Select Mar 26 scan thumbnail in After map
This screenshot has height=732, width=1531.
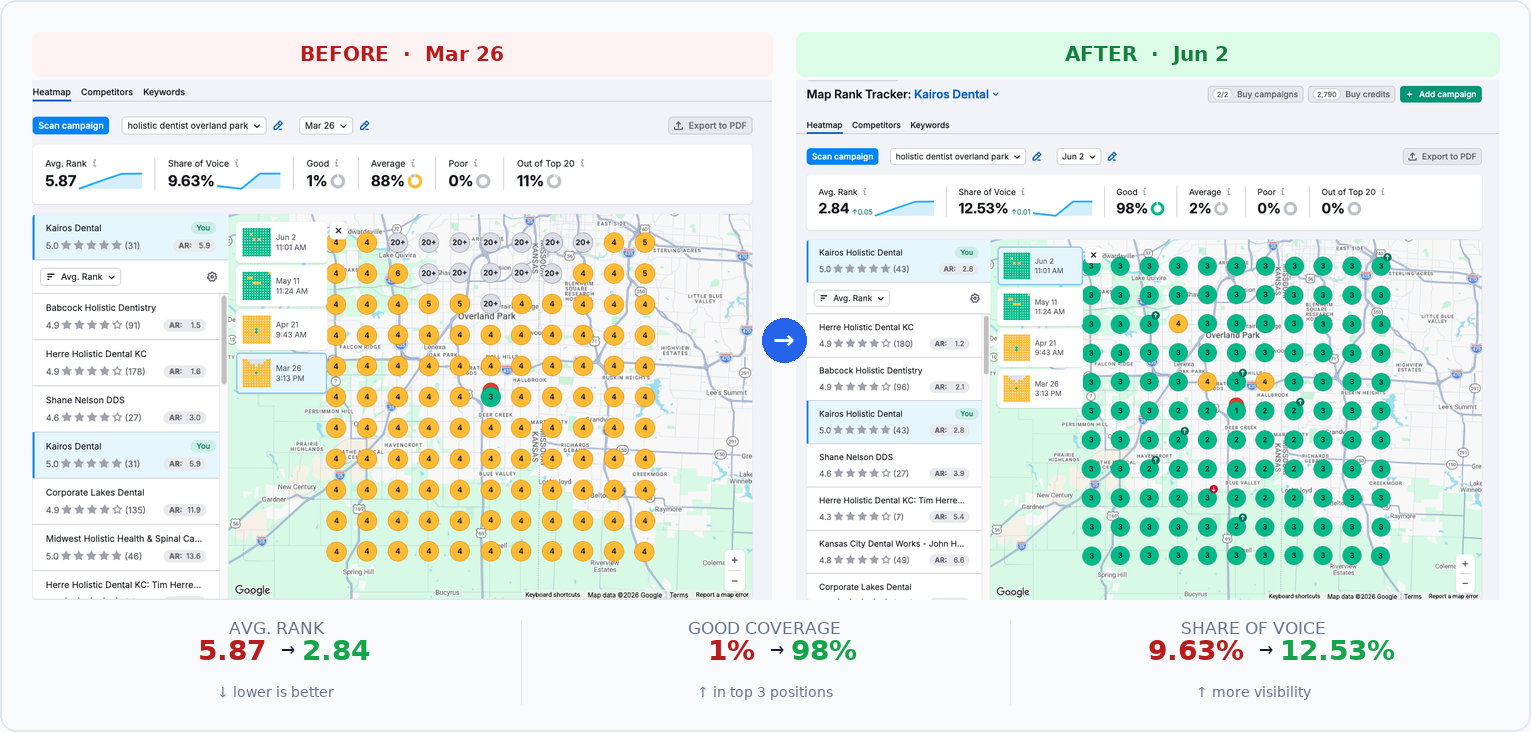pyautogui.click(x=1040, y=389)
